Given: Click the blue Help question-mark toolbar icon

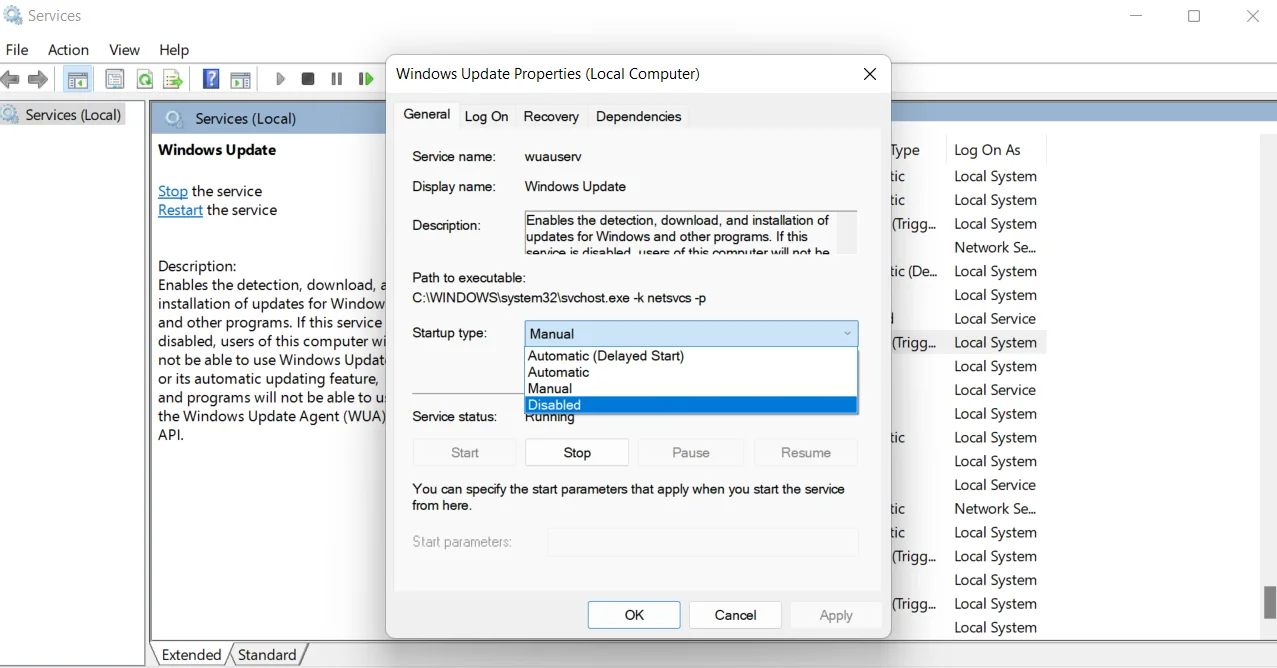Looking at the screenshot, I should point(211,79).
